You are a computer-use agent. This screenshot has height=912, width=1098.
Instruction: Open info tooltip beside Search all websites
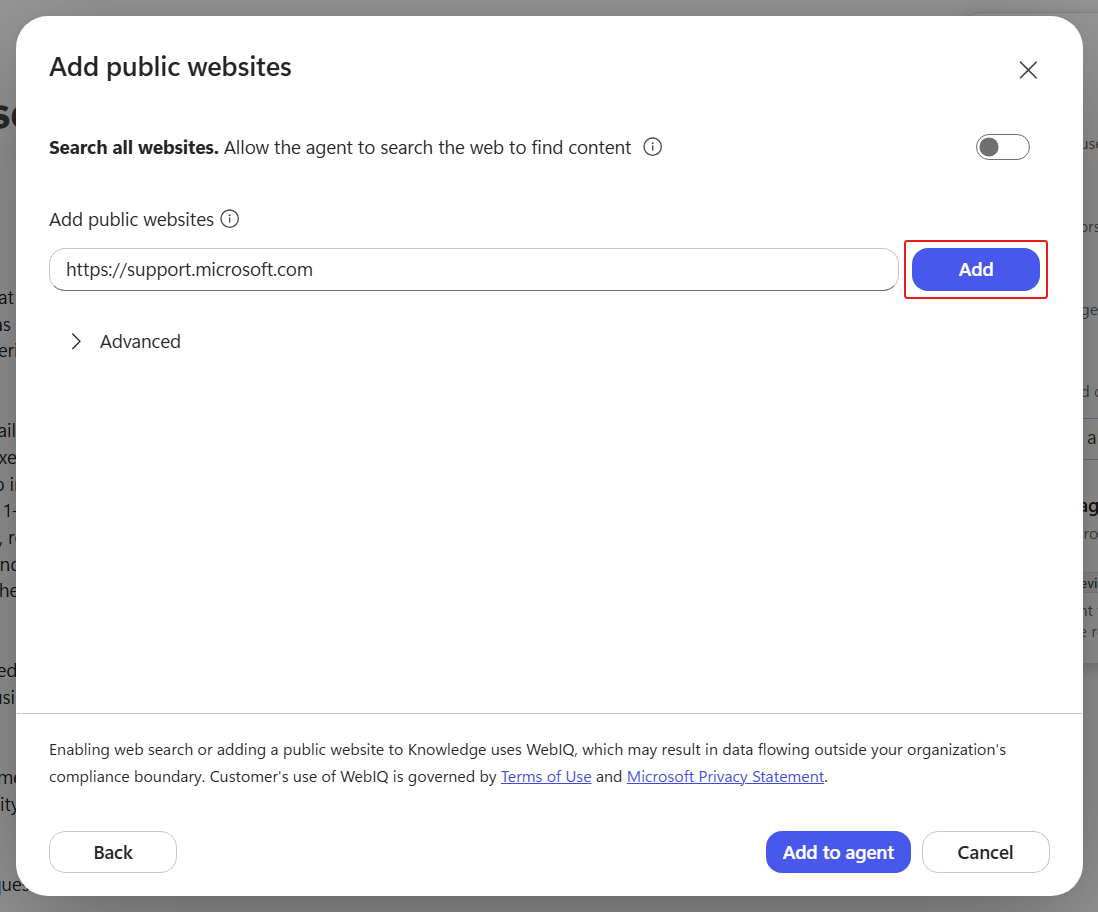pos(653,147)
